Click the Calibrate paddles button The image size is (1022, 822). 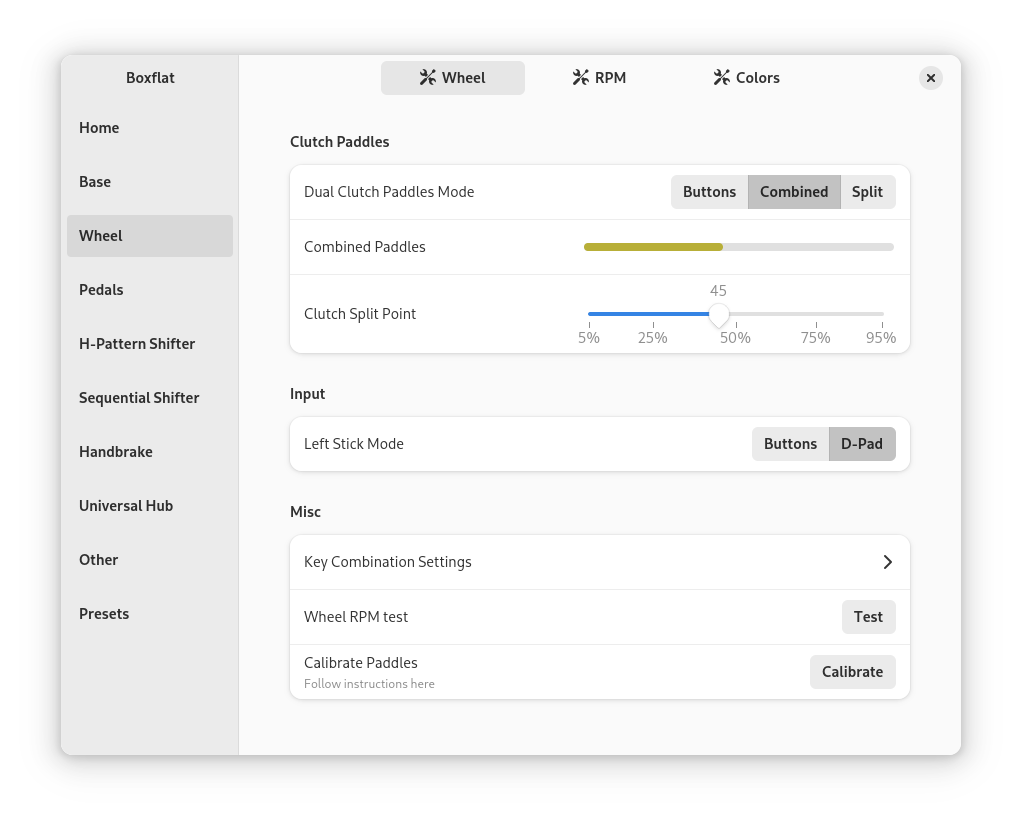pyautogui.click(x=853, y=672)
